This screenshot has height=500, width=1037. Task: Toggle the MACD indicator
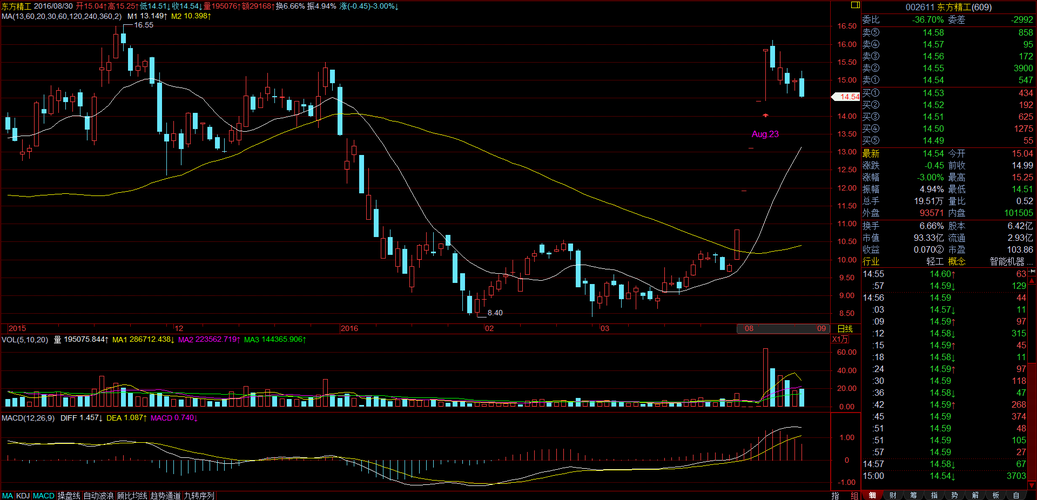44,495
